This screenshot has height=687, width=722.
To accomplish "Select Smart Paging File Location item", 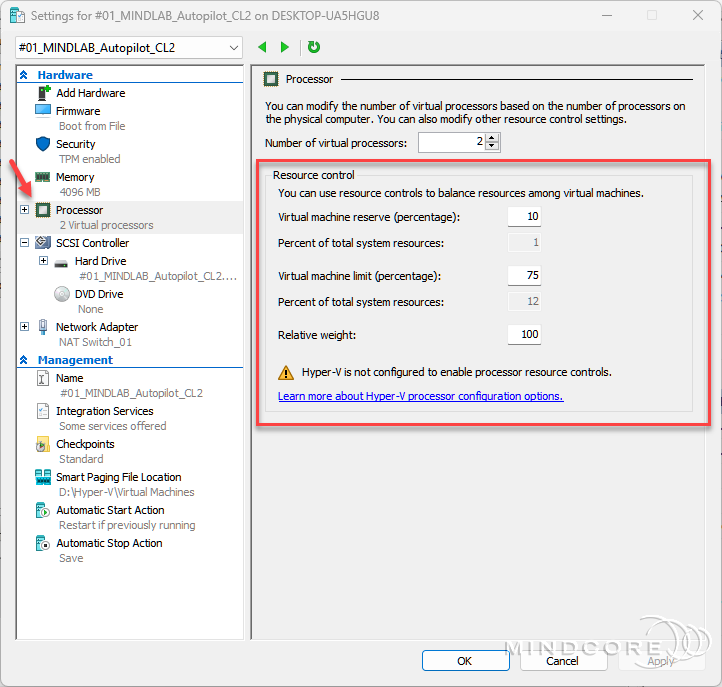I will coord(118,477).
